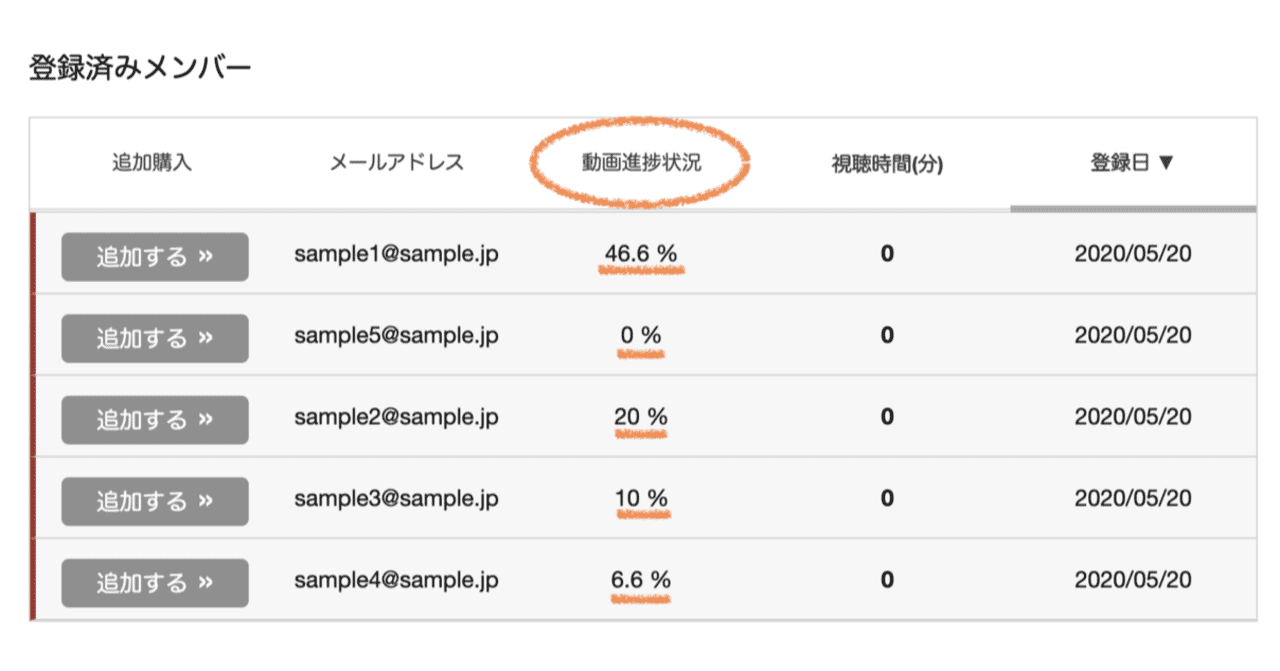Select the 追加購入 column header
This screenshot has width=1280, height=671.
point(152,163)
